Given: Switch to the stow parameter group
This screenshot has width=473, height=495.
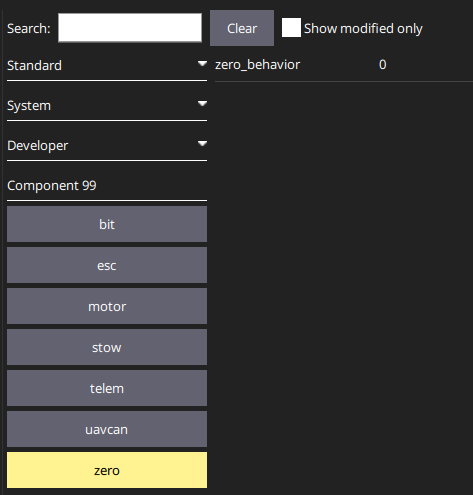Looking at the screenshot, I should coord(107,347).
